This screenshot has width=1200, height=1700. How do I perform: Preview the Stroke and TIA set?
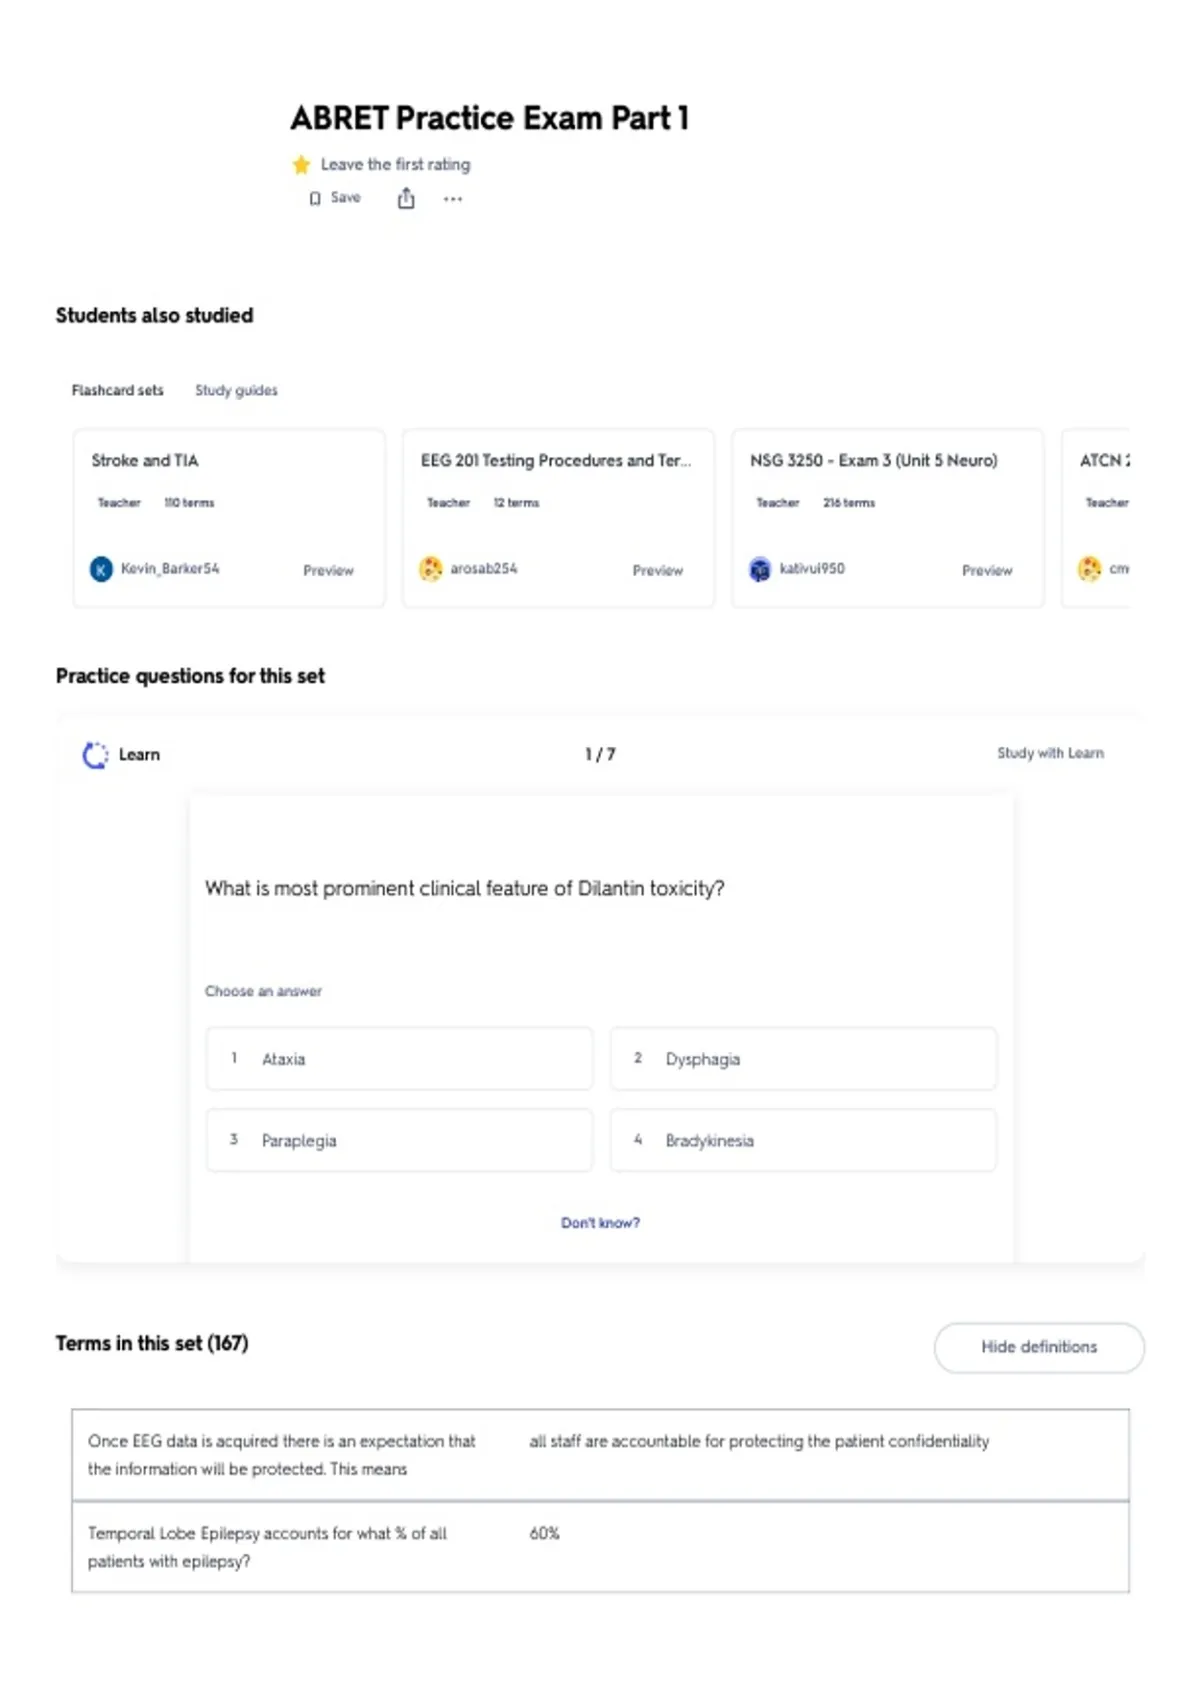pos(328,570)
